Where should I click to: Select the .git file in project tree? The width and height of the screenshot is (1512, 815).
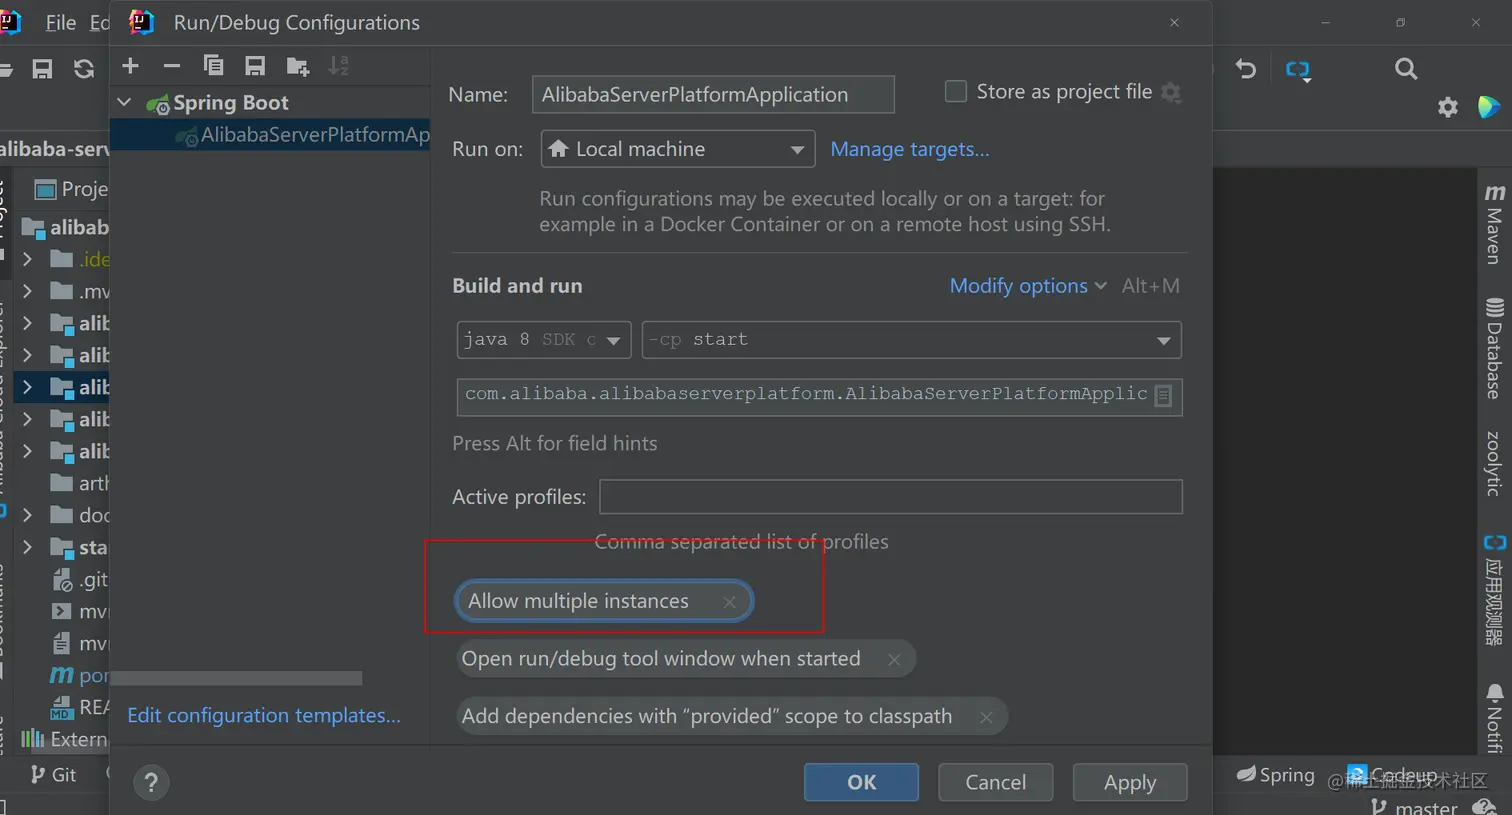[79, 579]
